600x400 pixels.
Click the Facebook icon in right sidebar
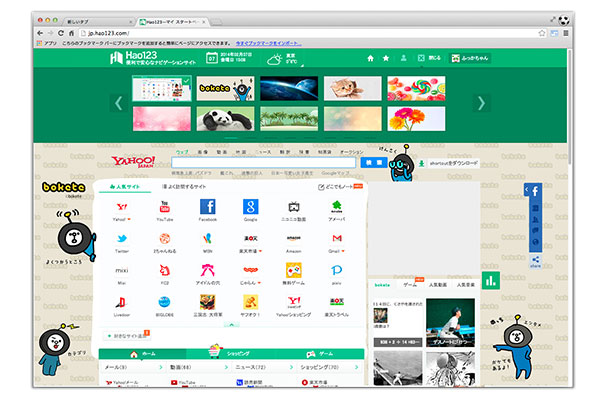535,191
